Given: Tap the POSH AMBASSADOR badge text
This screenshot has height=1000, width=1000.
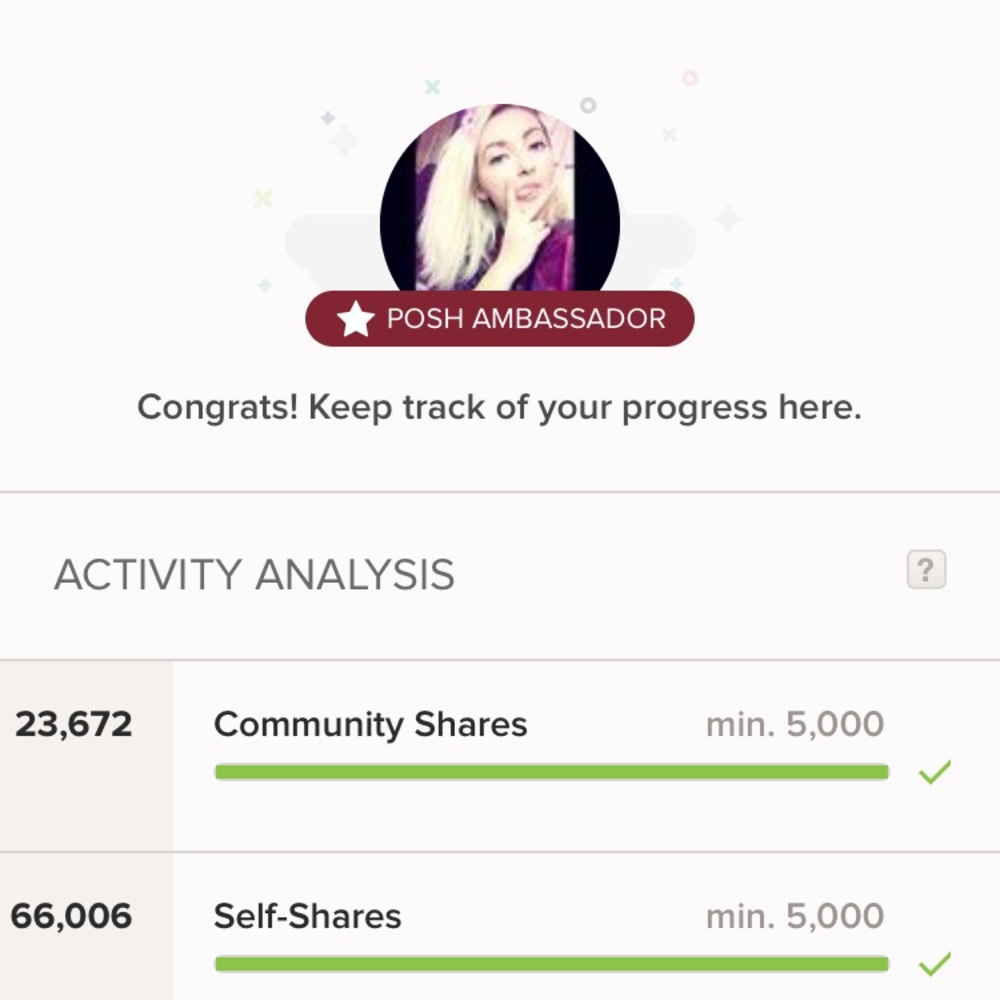Looking at the screenshot, I should (526, 319).
